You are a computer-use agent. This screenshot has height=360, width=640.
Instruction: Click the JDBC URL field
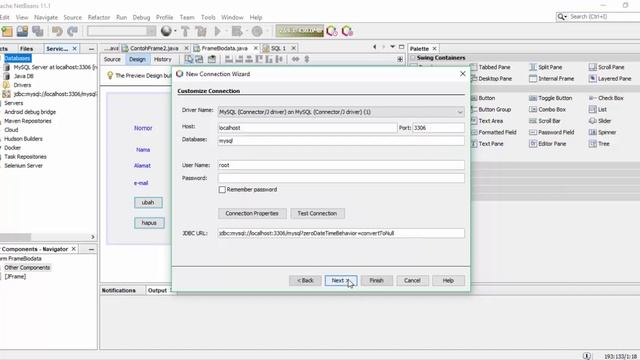341,233
